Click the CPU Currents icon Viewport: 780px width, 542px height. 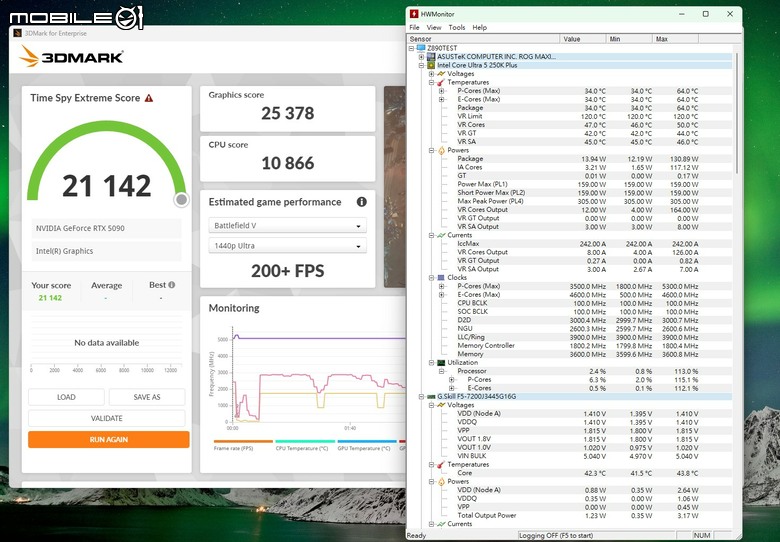441,235
